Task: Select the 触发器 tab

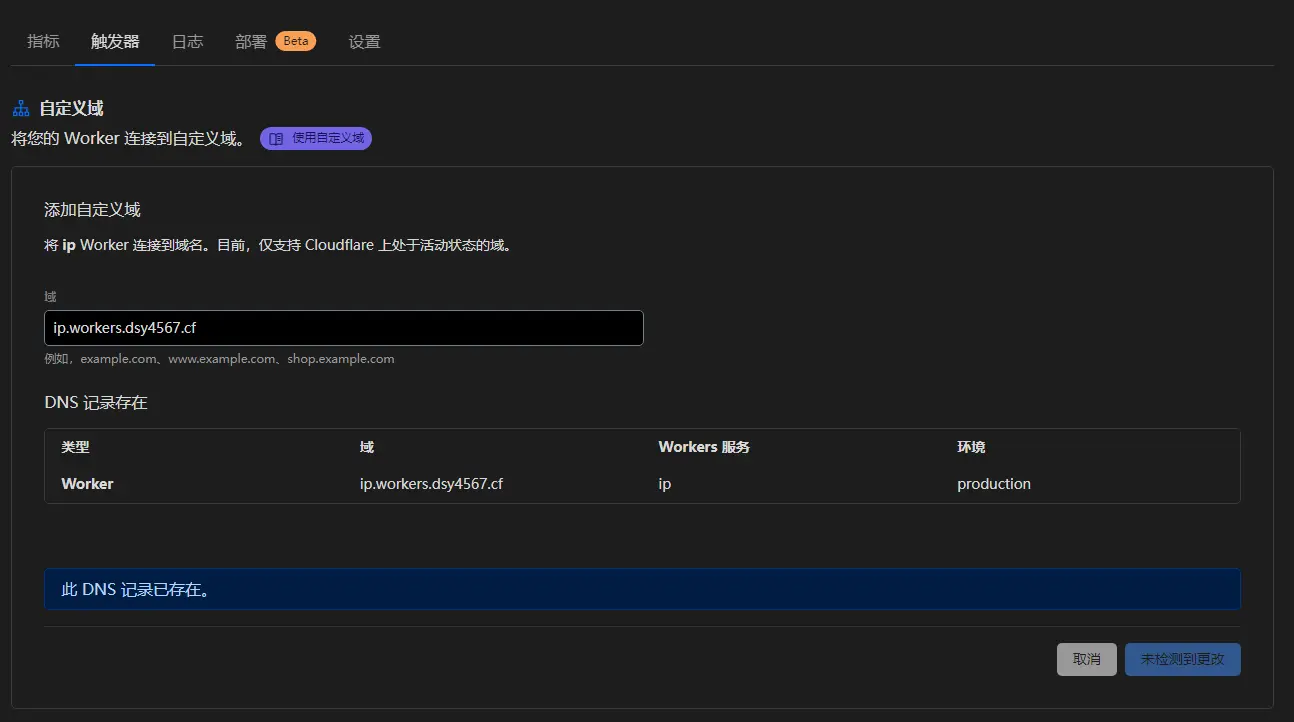Action: (x=115, y=41)
